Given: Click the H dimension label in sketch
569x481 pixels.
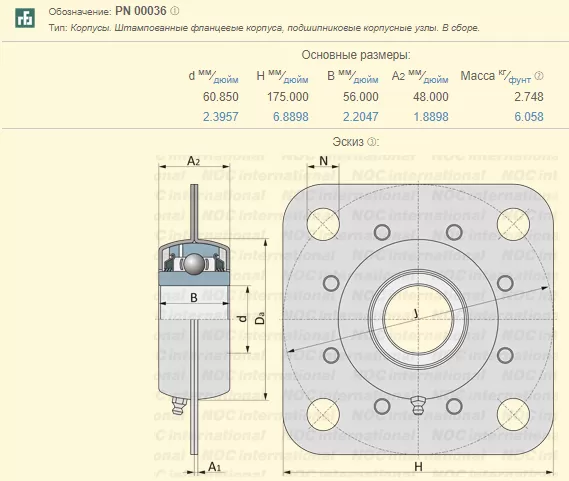Looking at the screenshot, I should click(x=418, y=466).
